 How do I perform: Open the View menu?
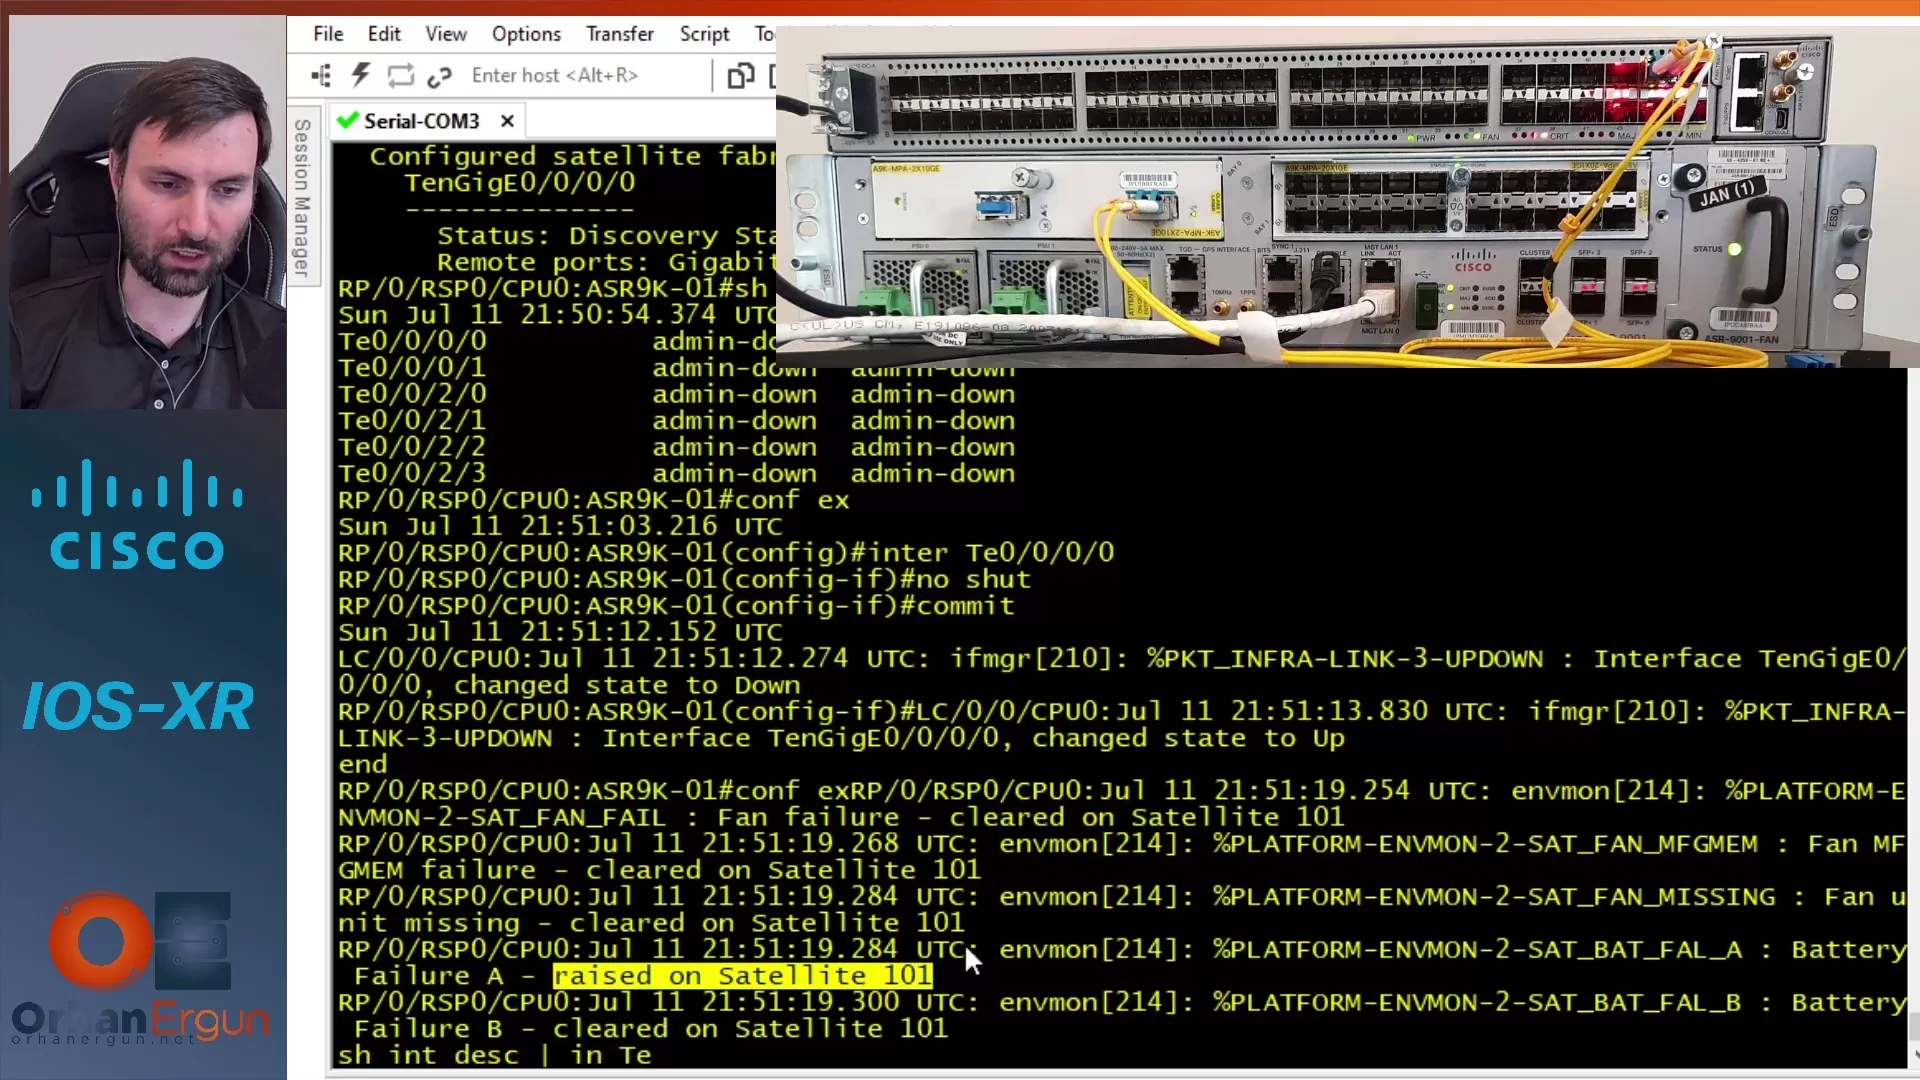[445, 33]
